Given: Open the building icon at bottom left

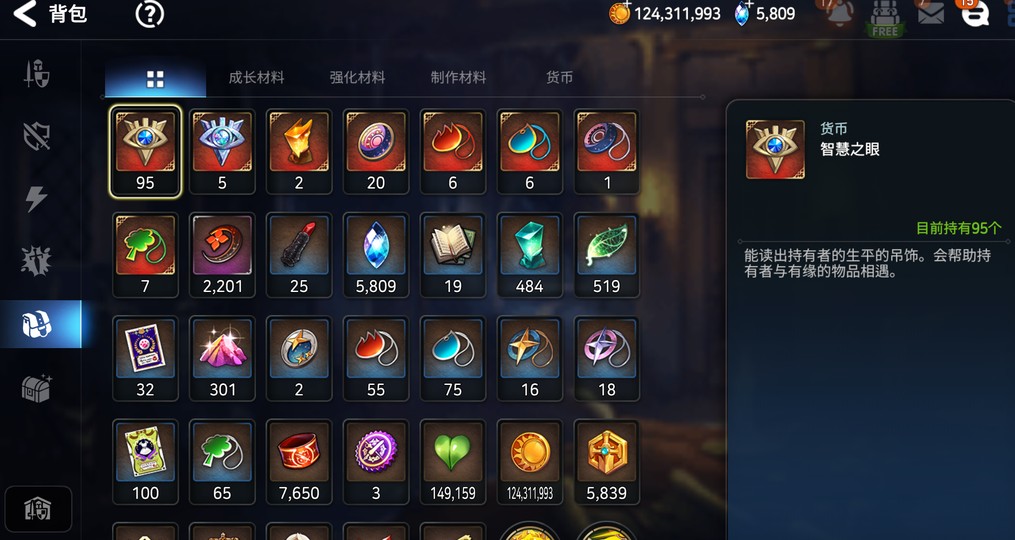Looking at the screenshot, I should (38, 509).
